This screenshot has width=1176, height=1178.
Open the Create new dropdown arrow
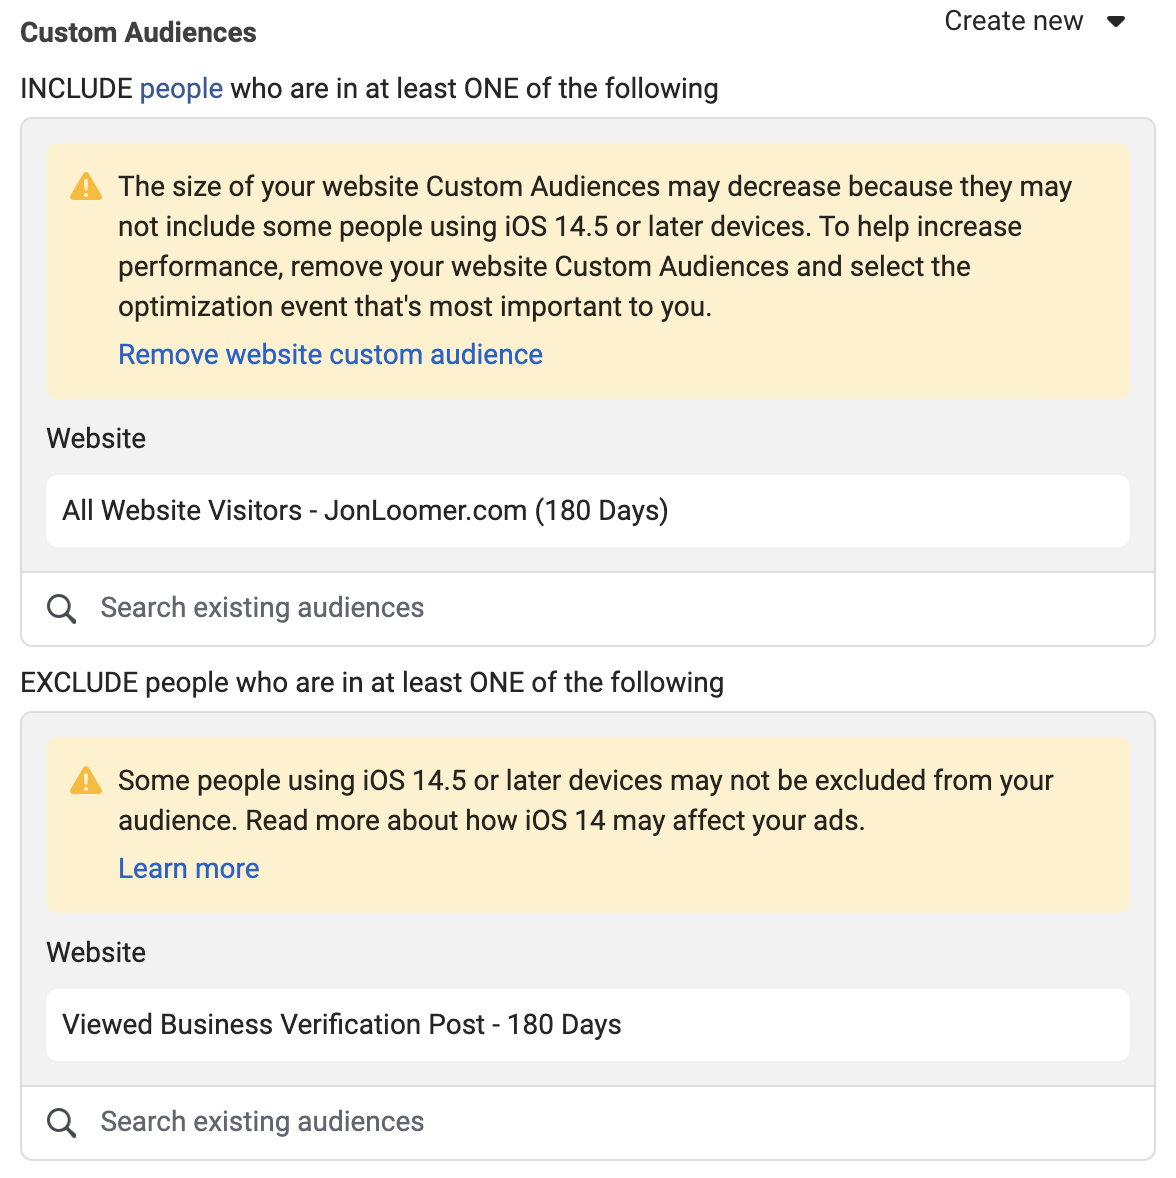[x=1116, y=22]
